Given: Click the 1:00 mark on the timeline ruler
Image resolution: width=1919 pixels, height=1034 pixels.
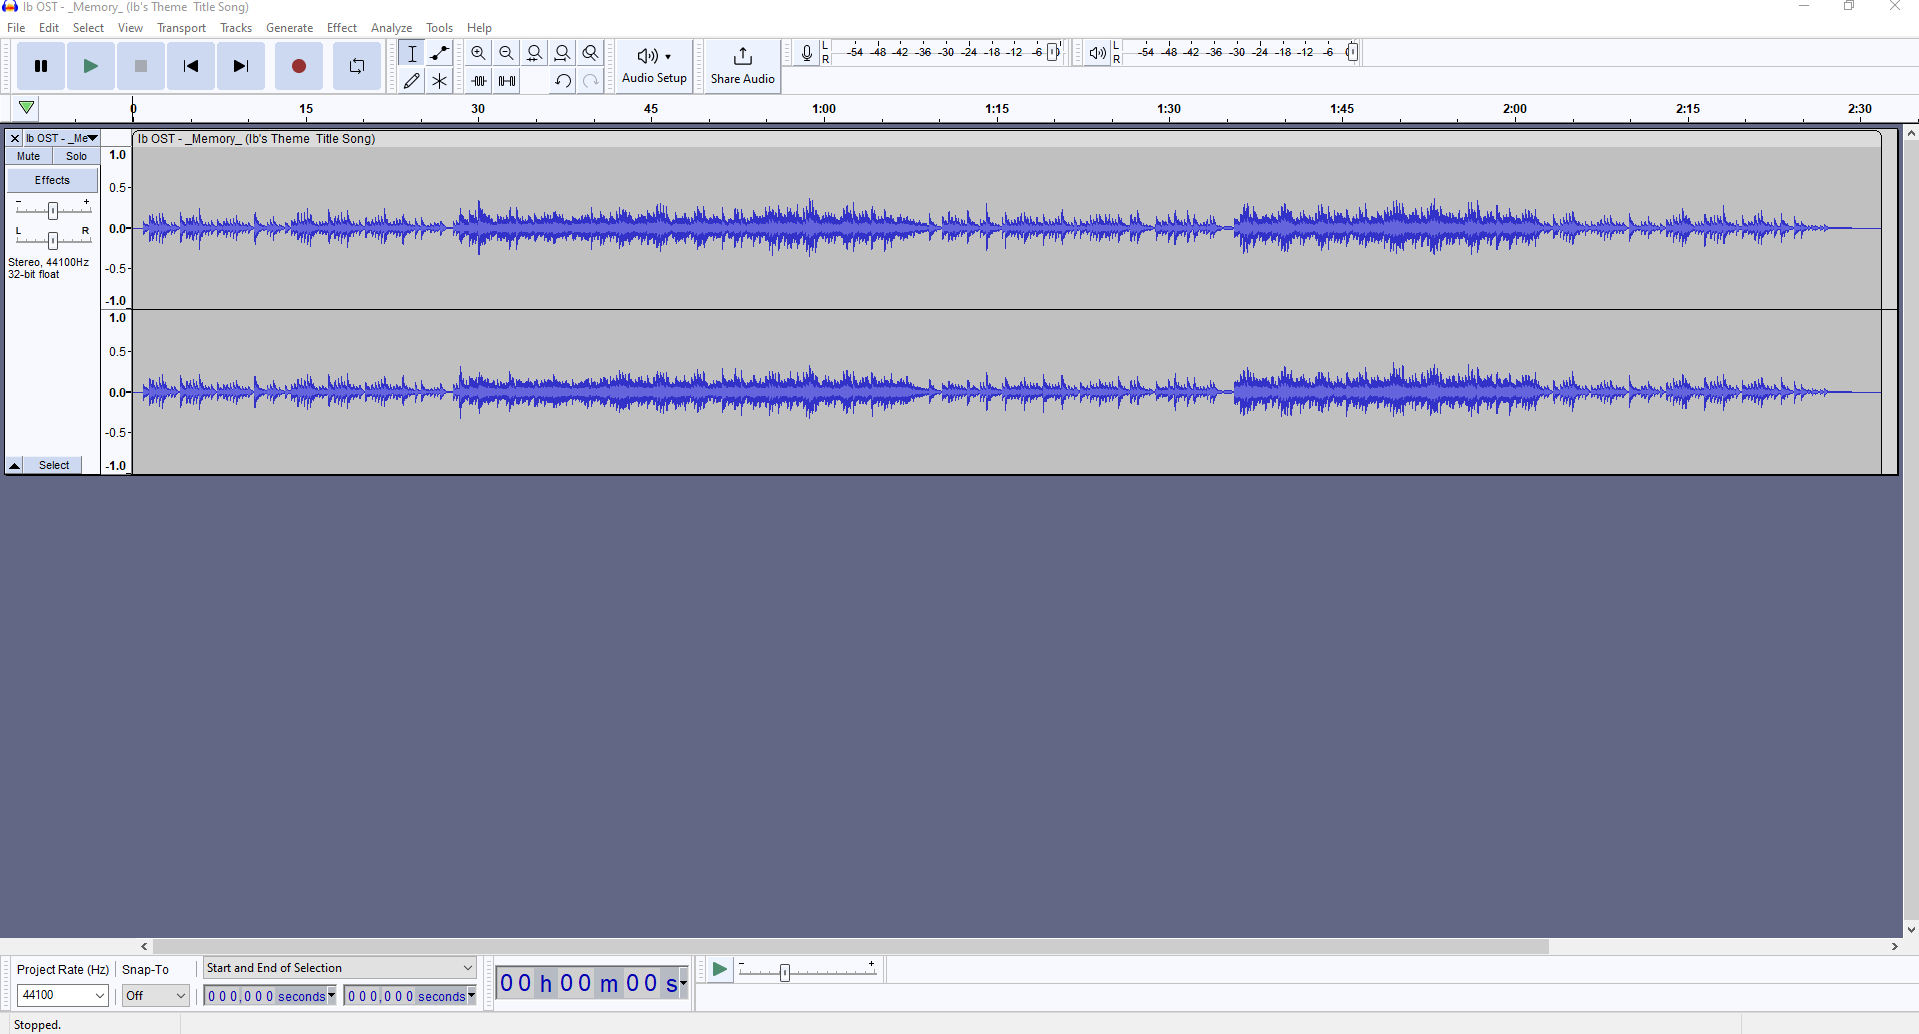Looking at the screenshot, I should 824,108.
